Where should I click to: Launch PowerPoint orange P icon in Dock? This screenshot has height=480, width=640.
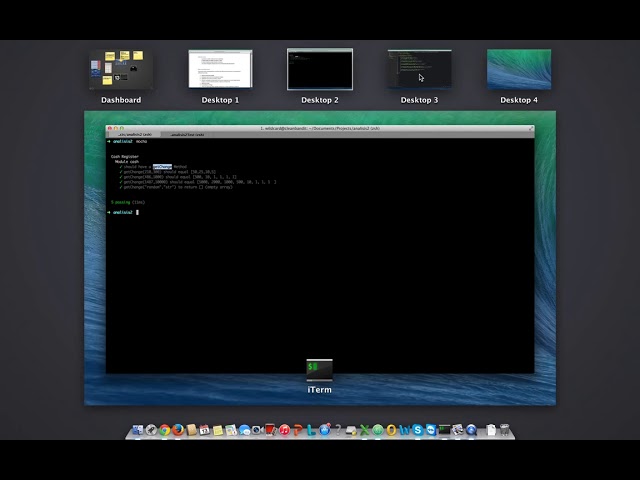[298, 430]
